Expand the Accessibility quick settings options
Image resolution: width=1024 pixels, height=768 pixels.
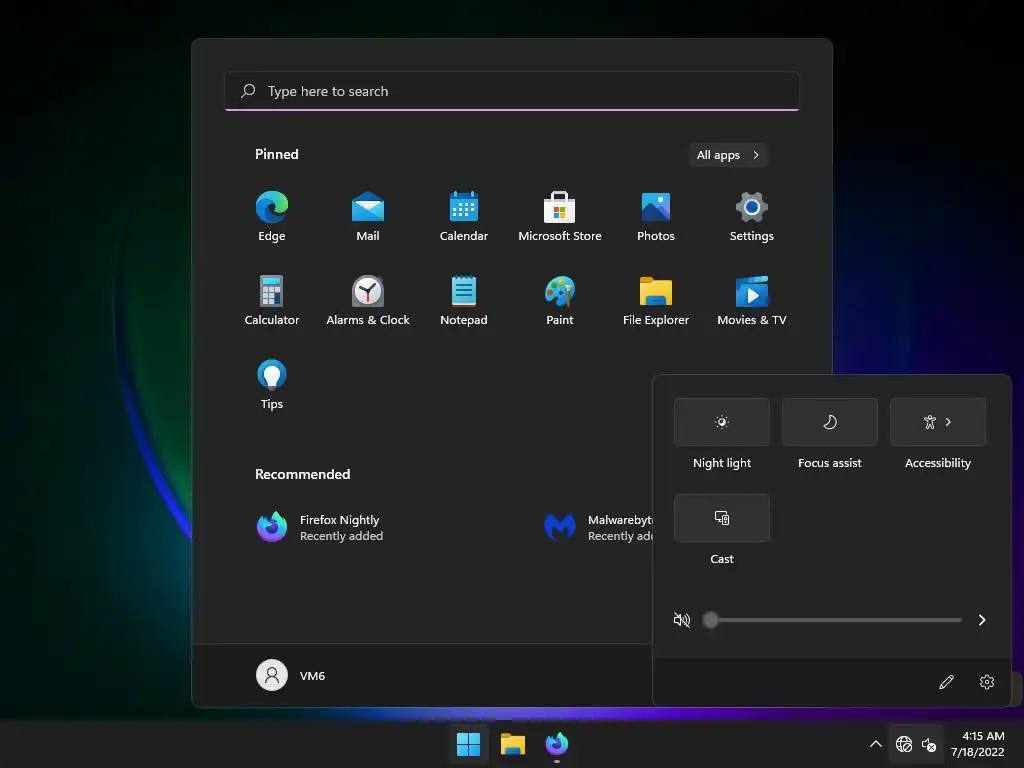pyautogui.click(x=938, y=422)
